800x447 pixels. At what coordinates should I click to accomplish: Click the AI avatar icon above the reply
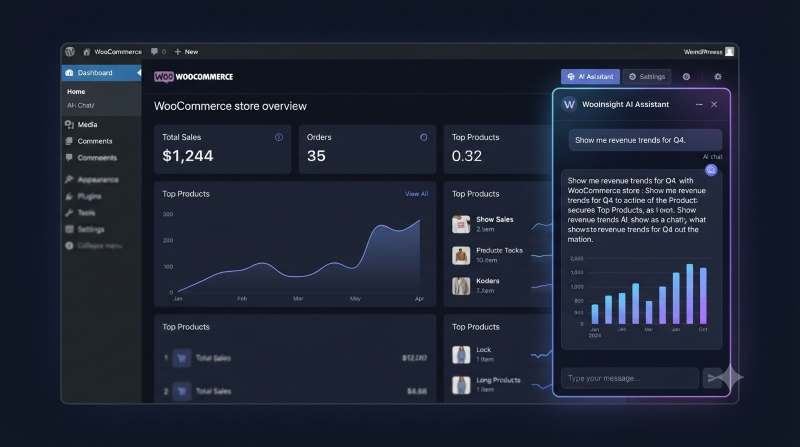(x=711, y=170)
